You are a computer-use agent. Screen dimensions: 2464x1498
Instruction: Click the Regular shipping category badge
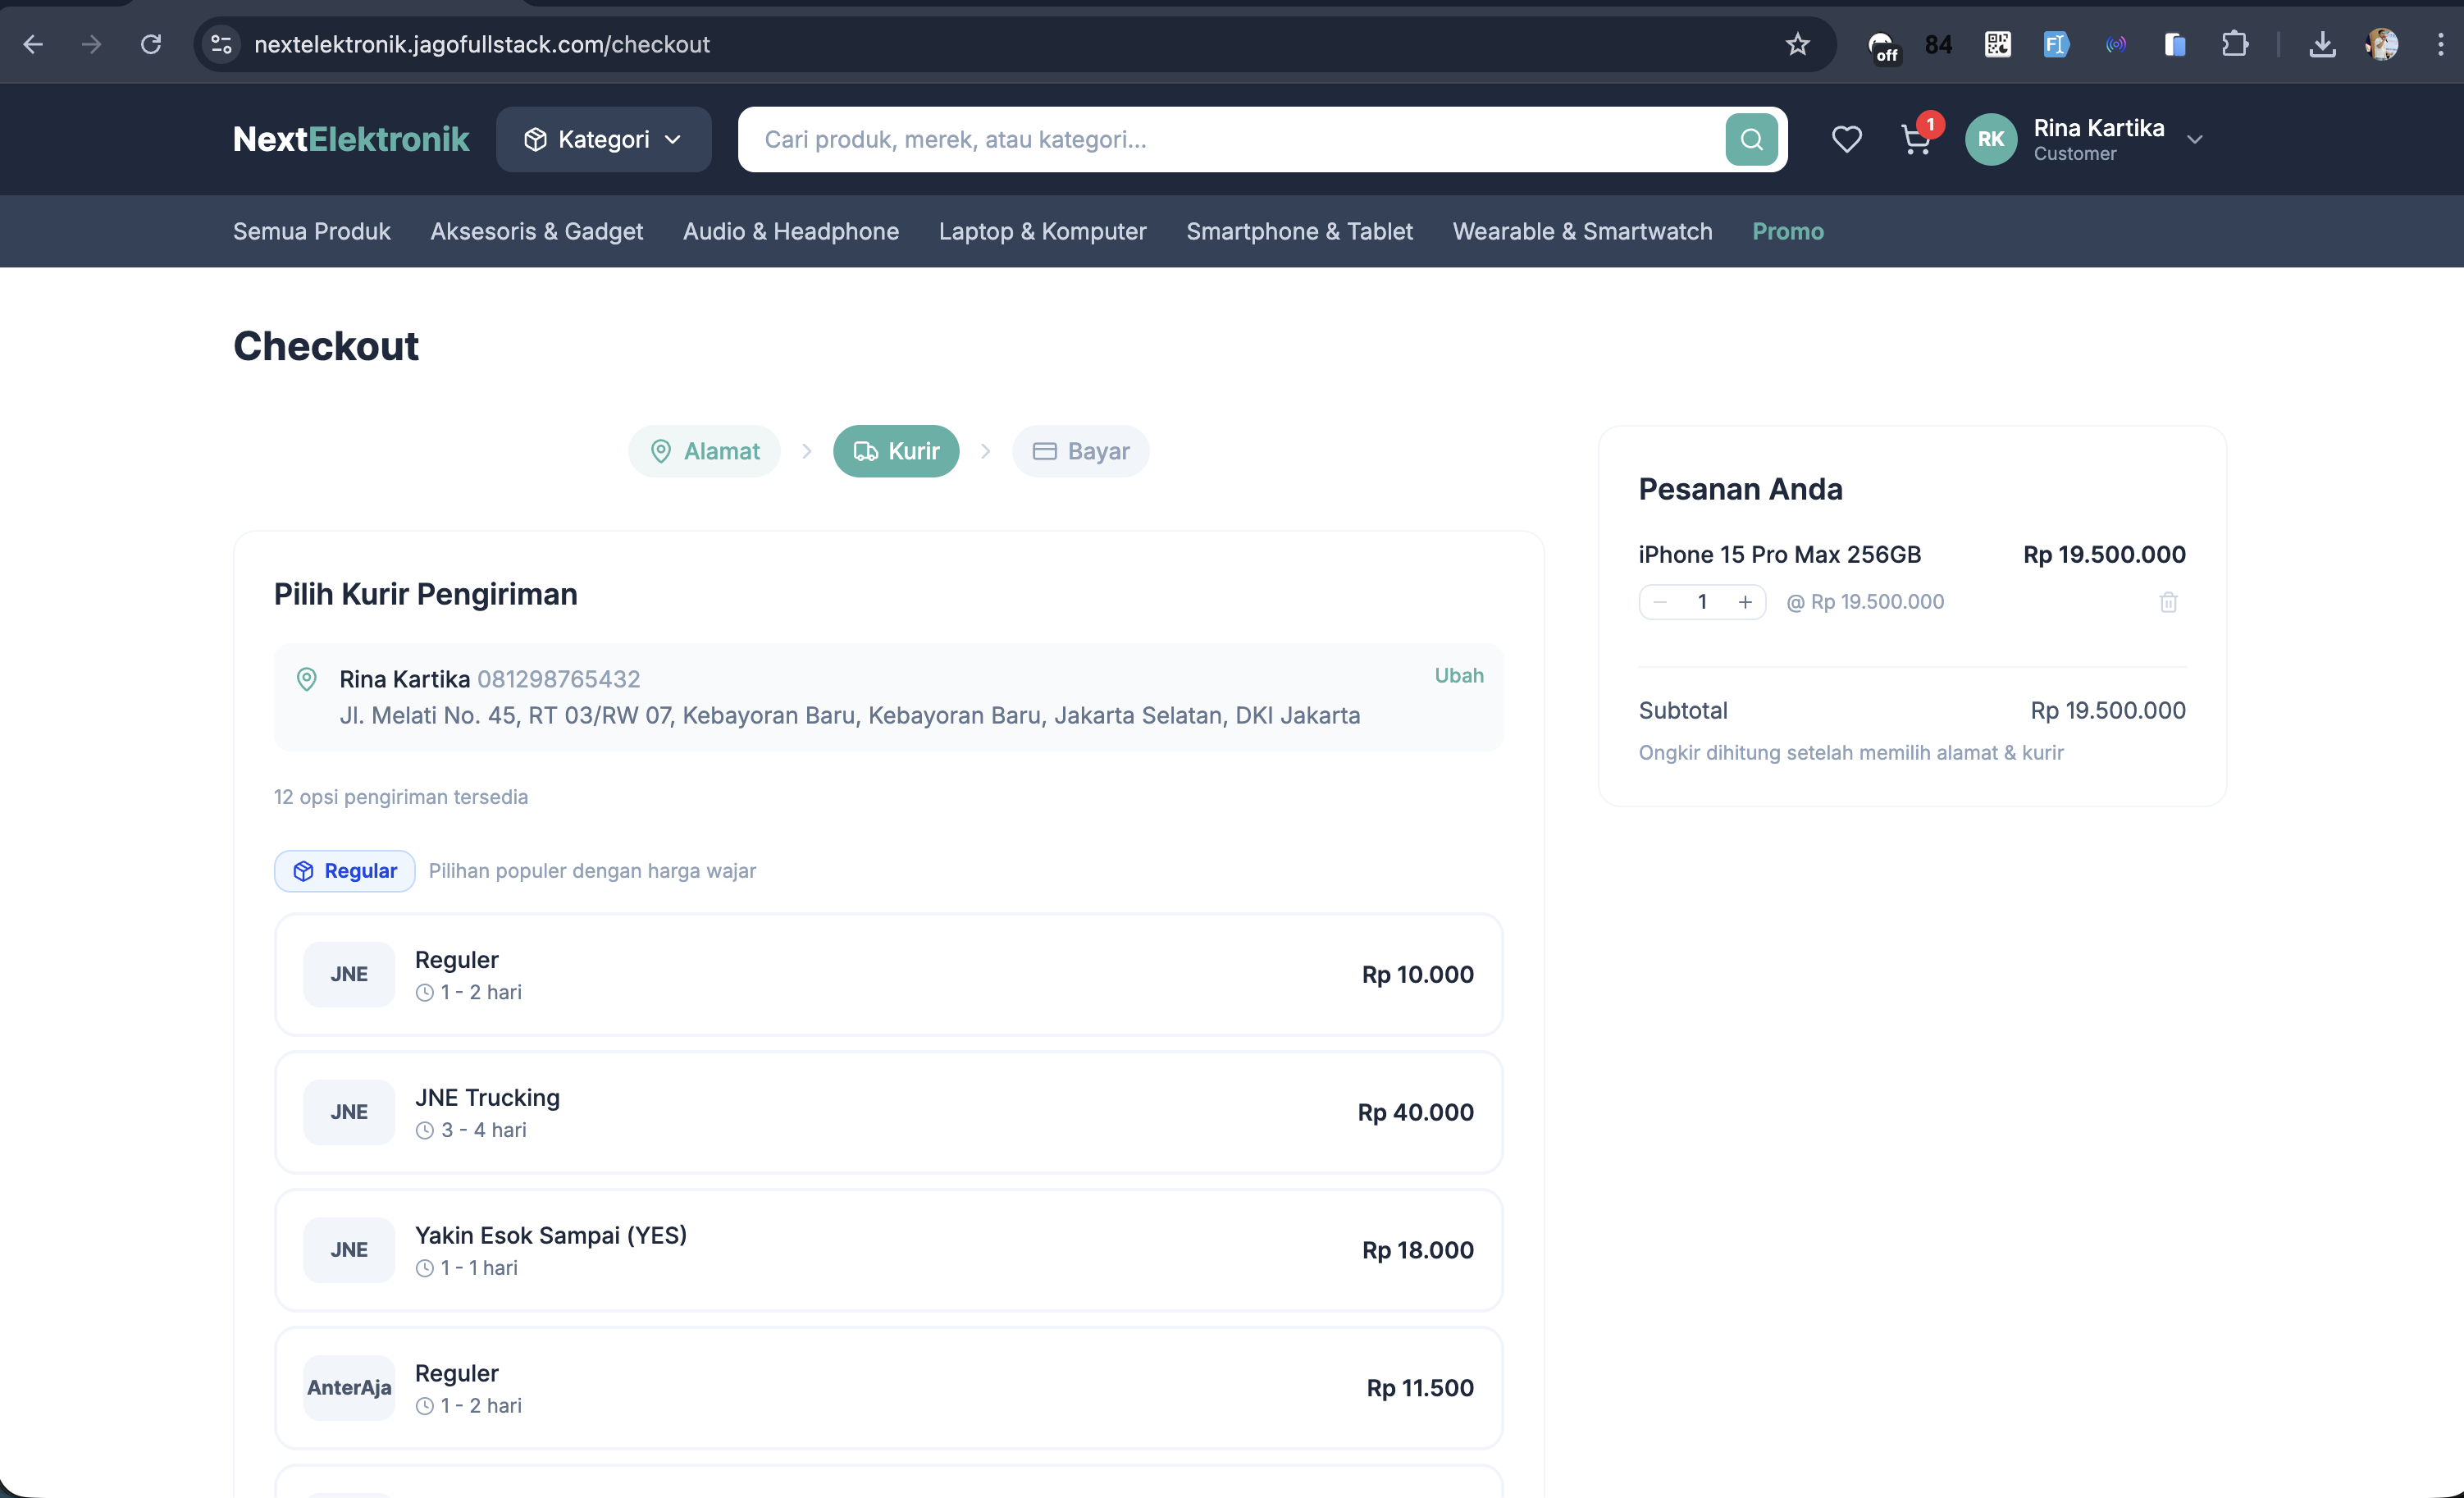(x=344, y=871)
